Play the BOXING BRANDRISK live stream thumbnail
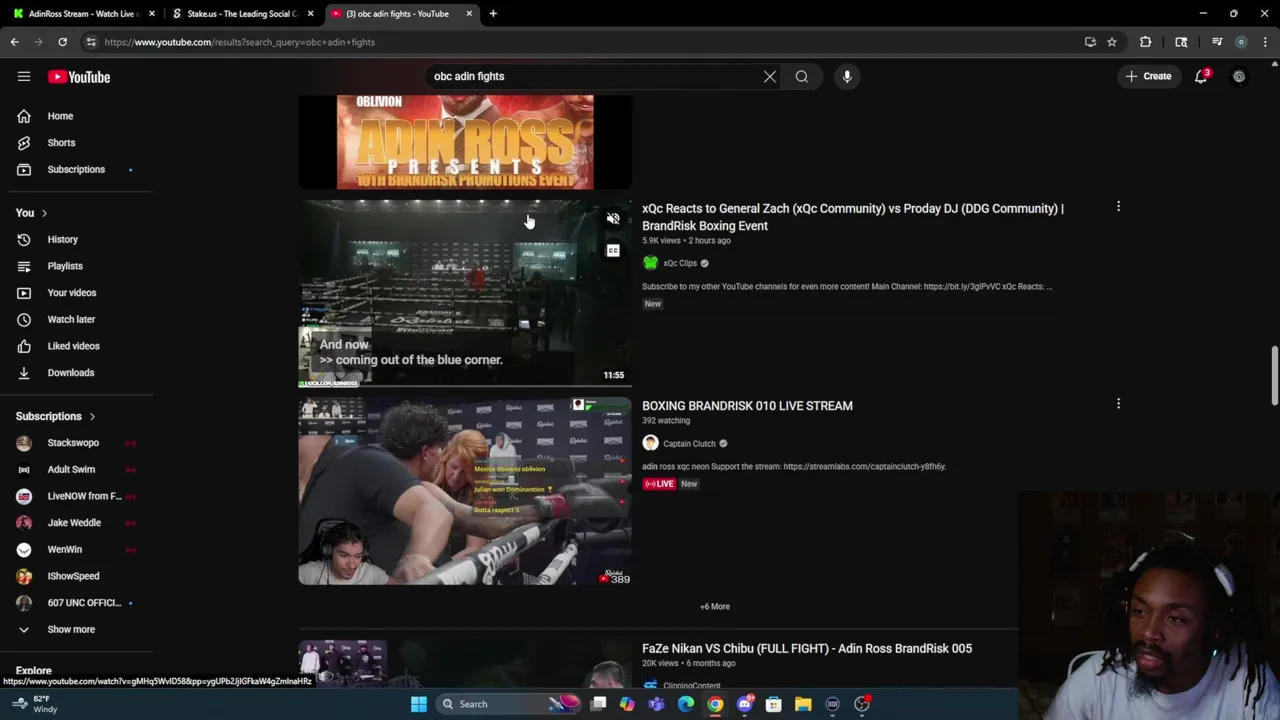 coord(465,491)
